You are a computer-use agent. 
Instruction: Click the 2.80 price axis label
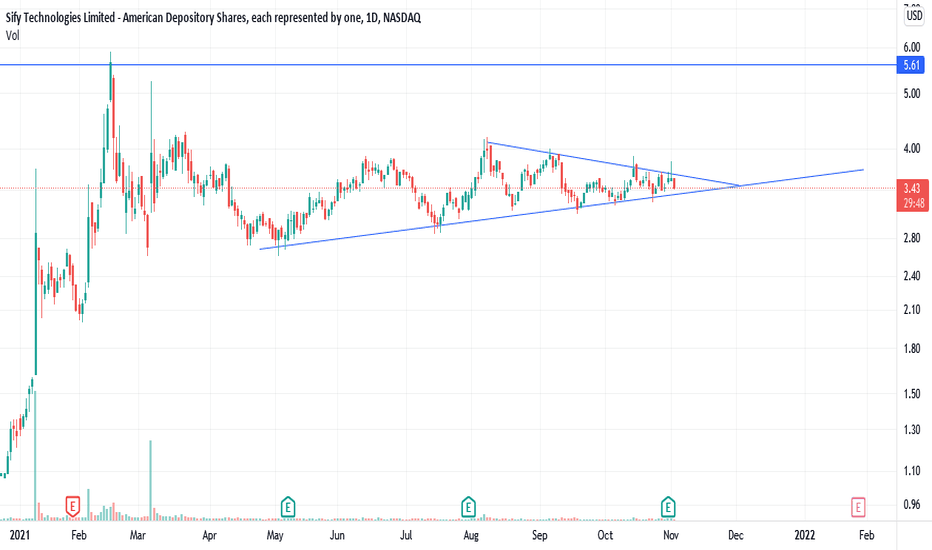pyautogui.click(x=911, y=238)
